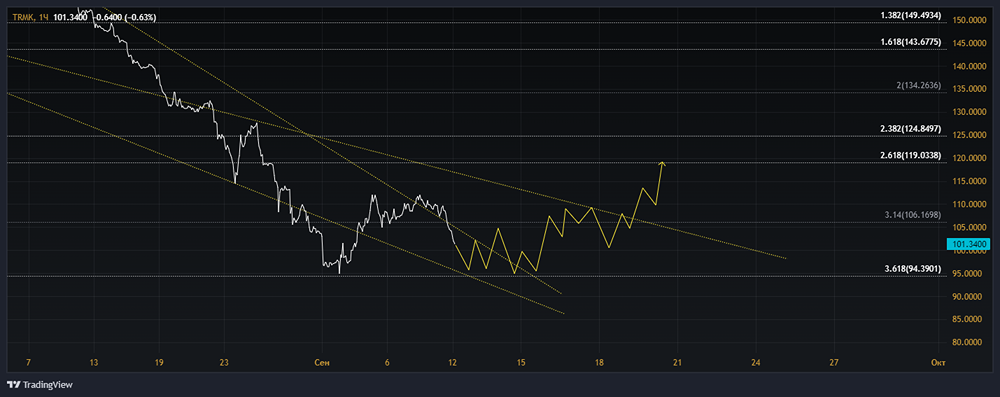Image resolution: width=1000 pixels, height=397 pixels.
Task: Click the date label 18 on the time axis
Action: click(x=599, y=363)
